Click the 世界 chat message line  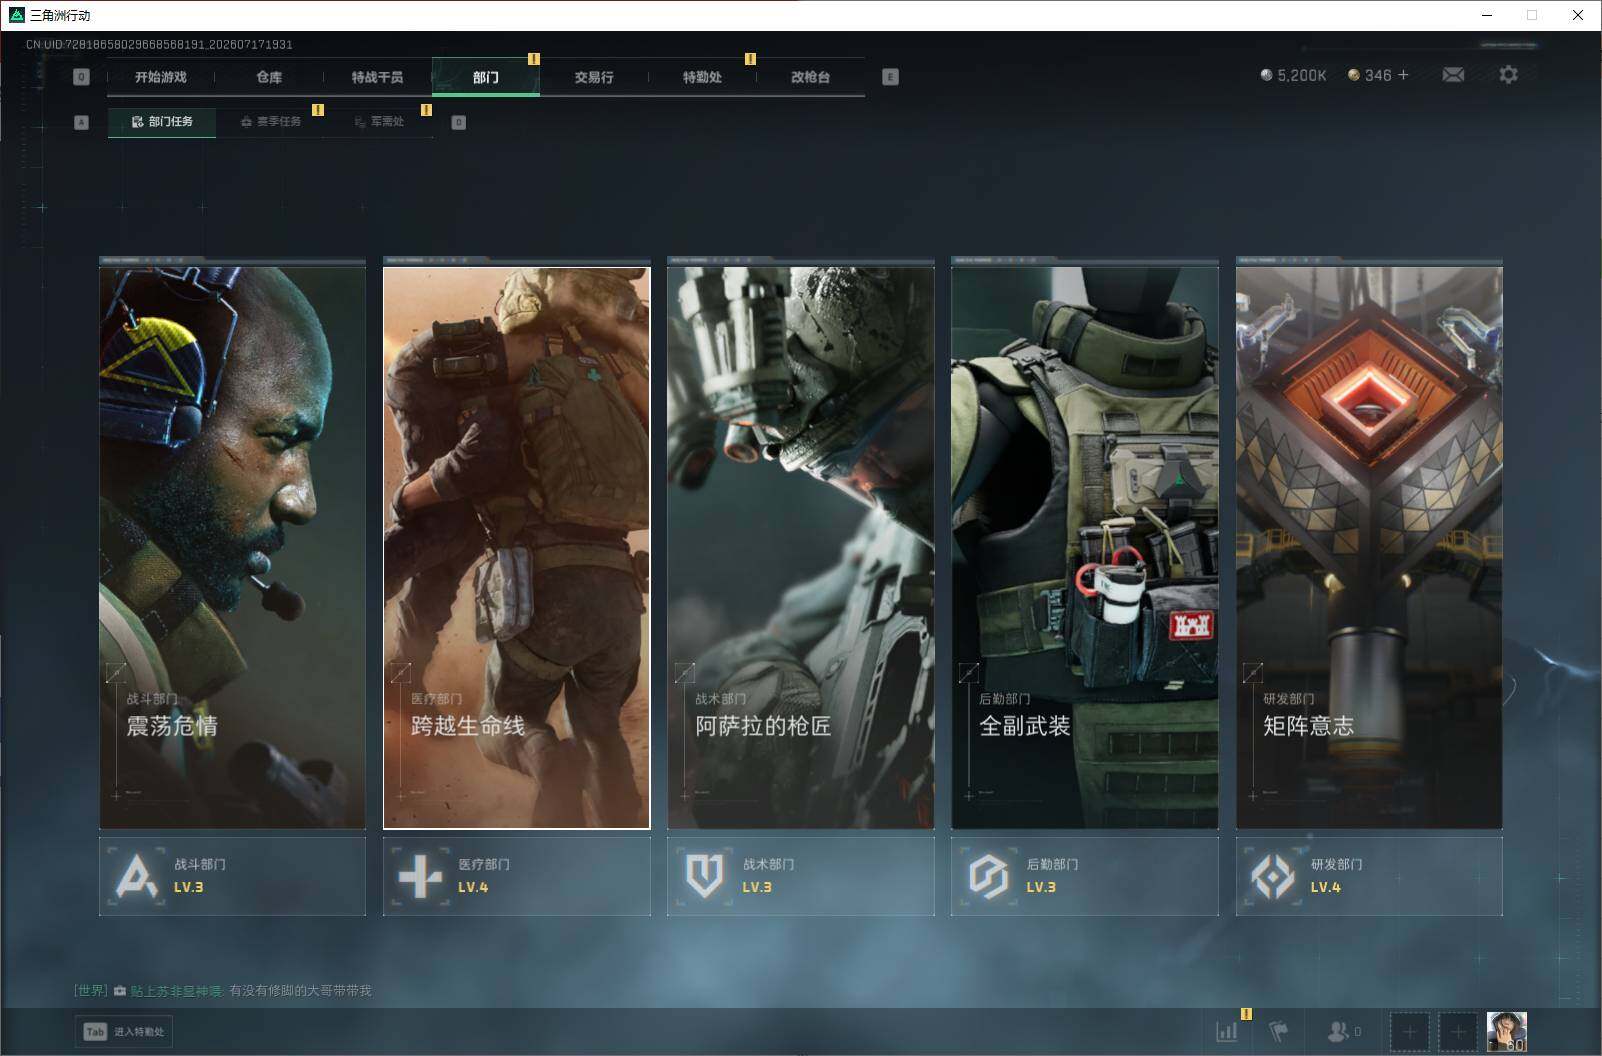(222, 991)
